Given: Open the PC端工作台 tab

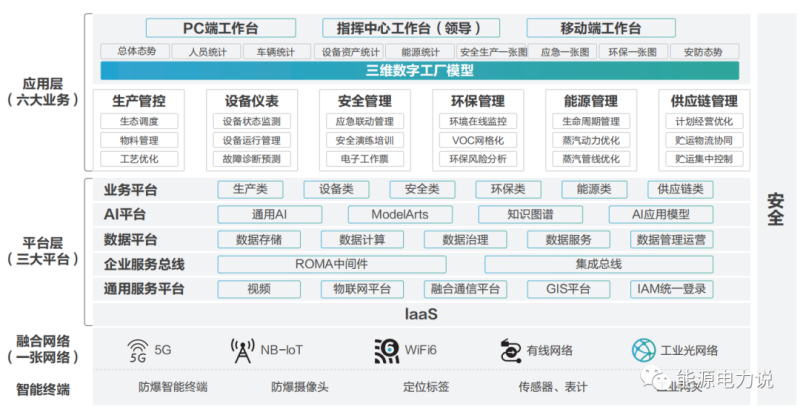Looking at the screenshot, I should click(x=224, y=28).
